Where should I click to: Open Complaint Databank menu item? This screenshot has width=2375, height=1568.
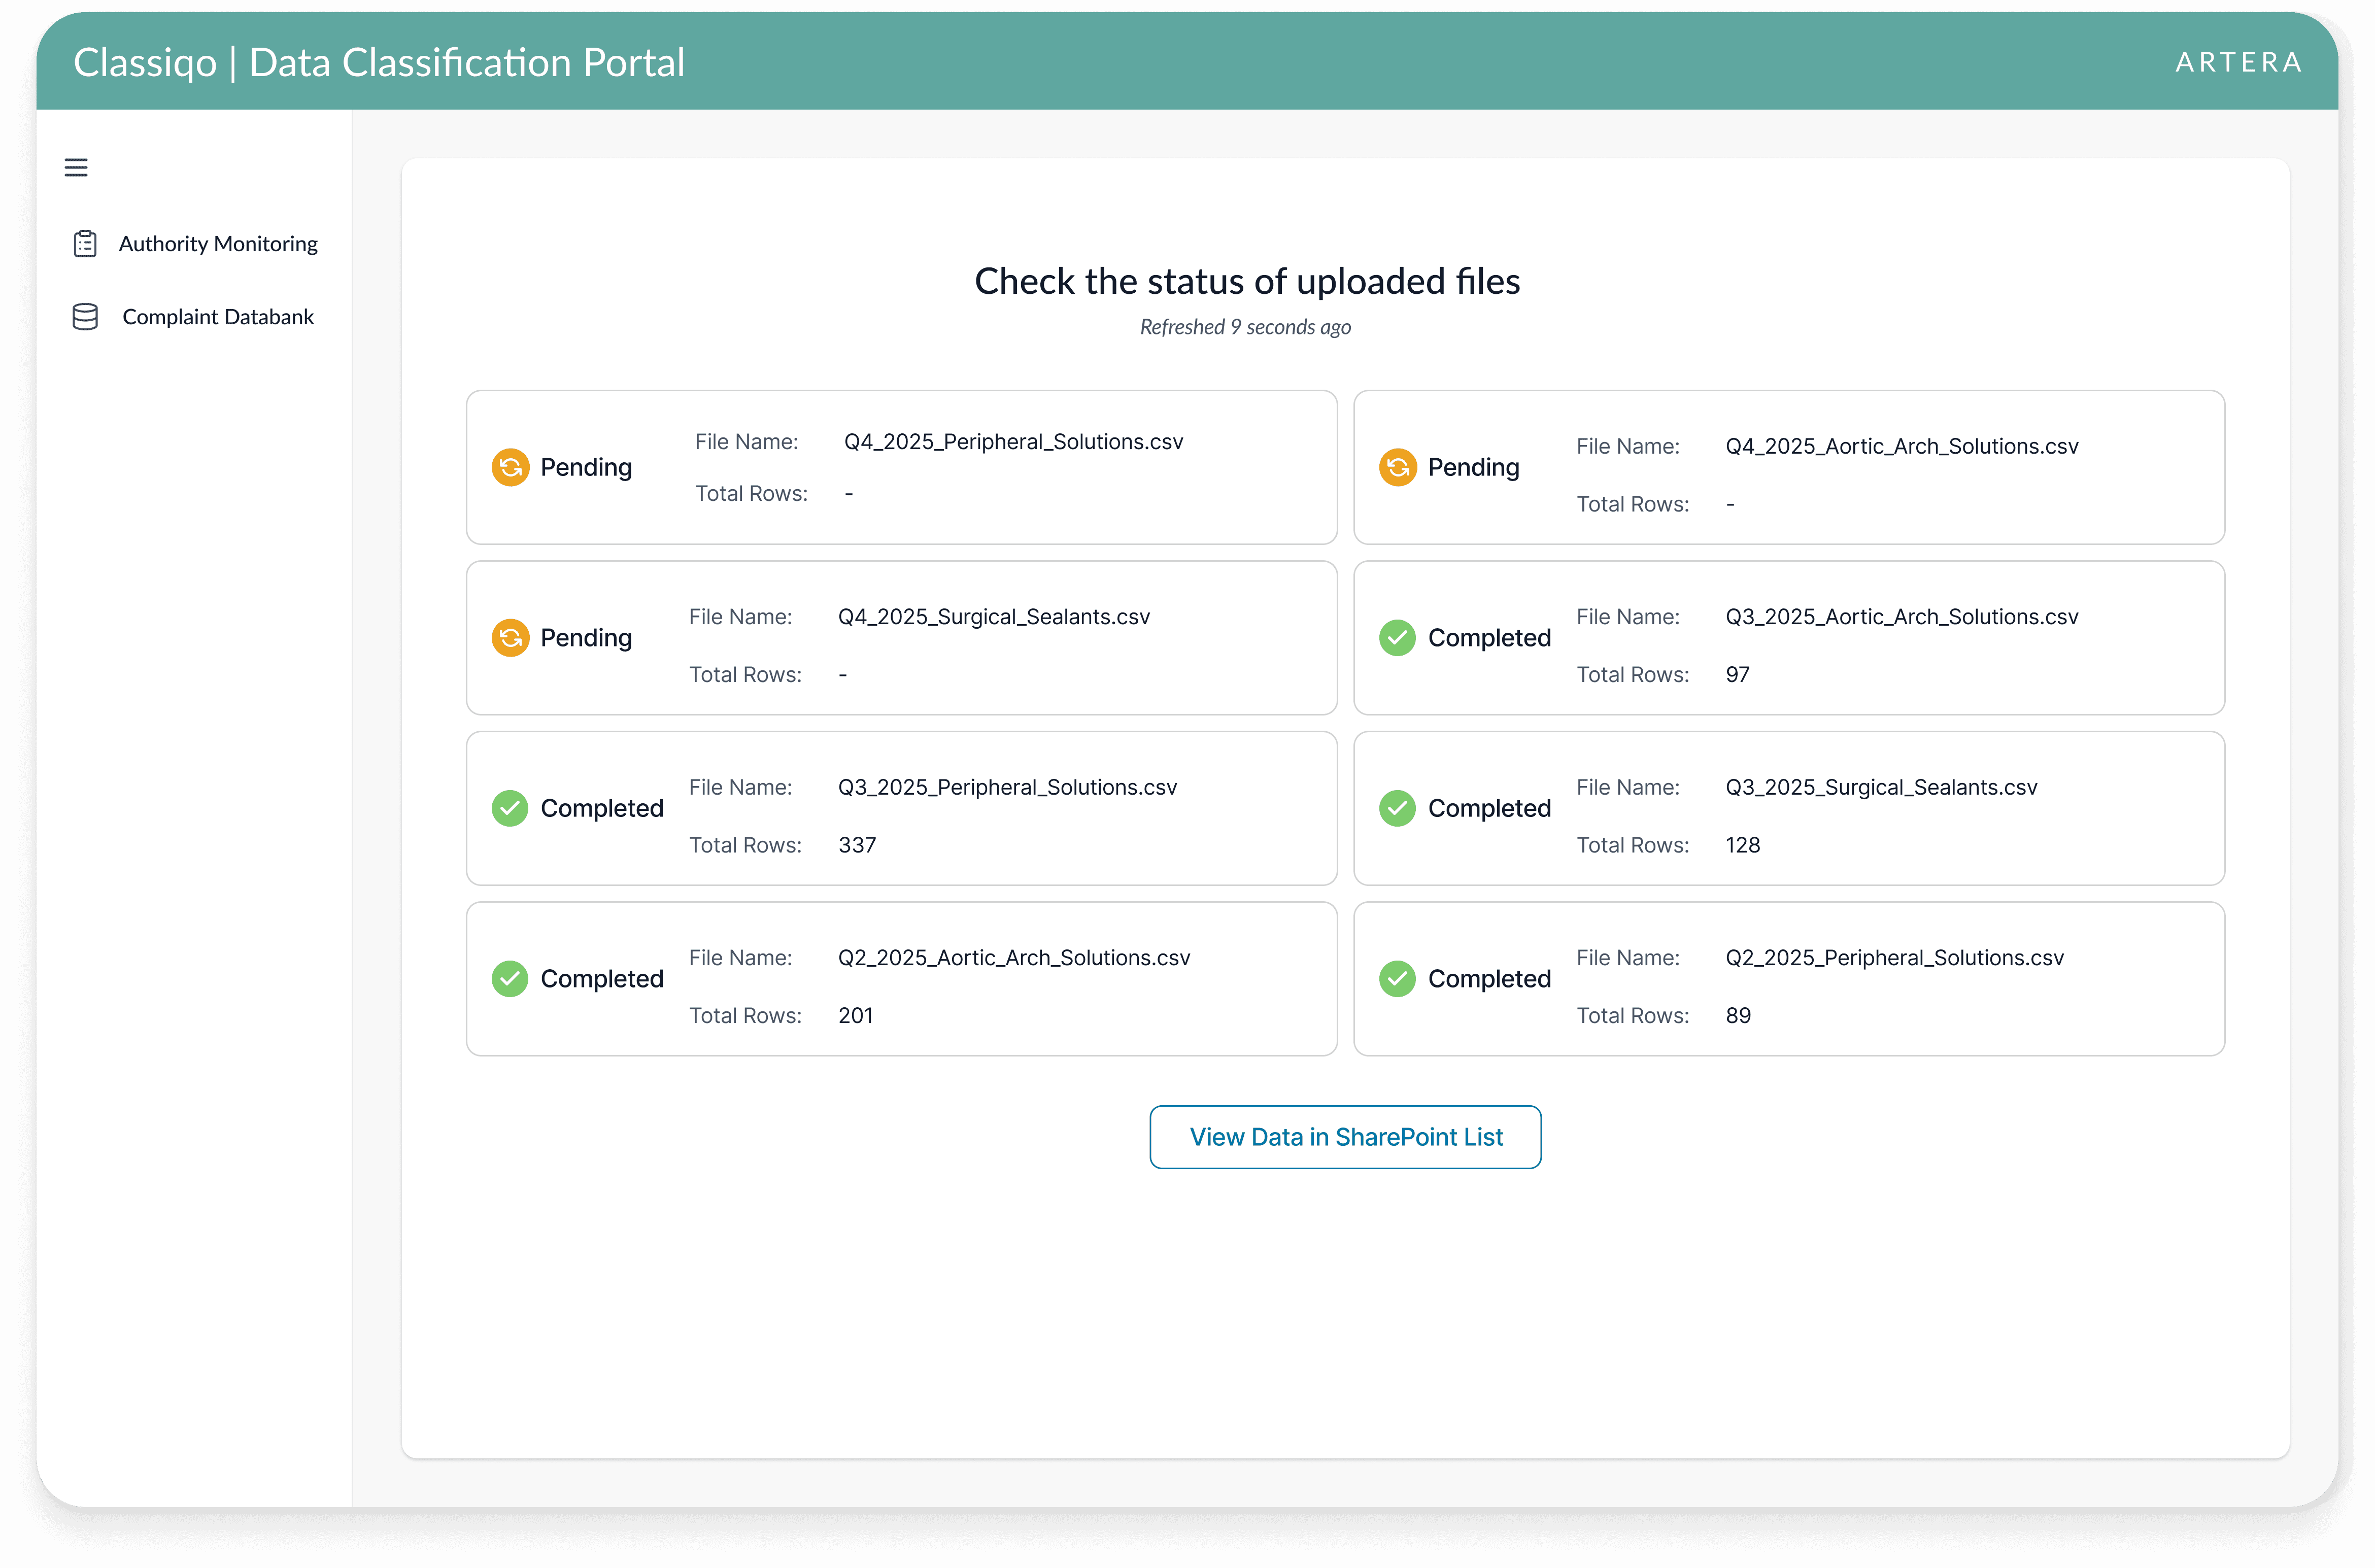218,317
